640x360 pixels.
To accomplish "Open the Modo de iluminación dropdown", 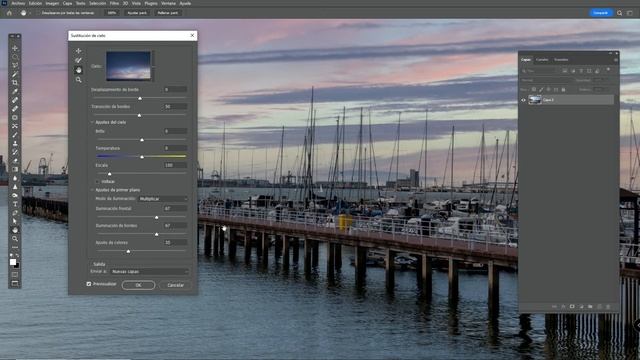I will 163,199.
